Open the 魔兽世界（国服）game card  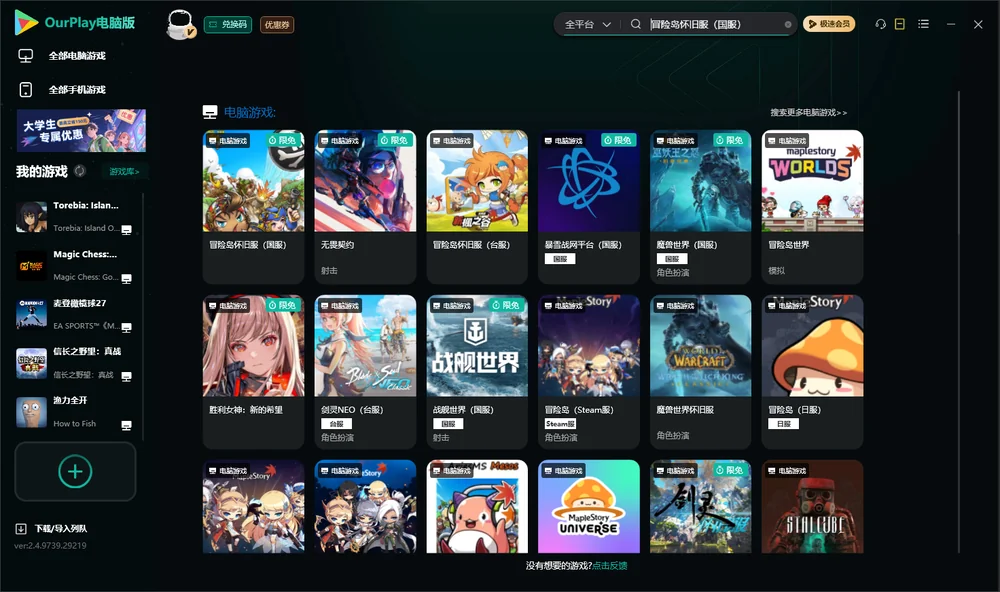(701, 207)
